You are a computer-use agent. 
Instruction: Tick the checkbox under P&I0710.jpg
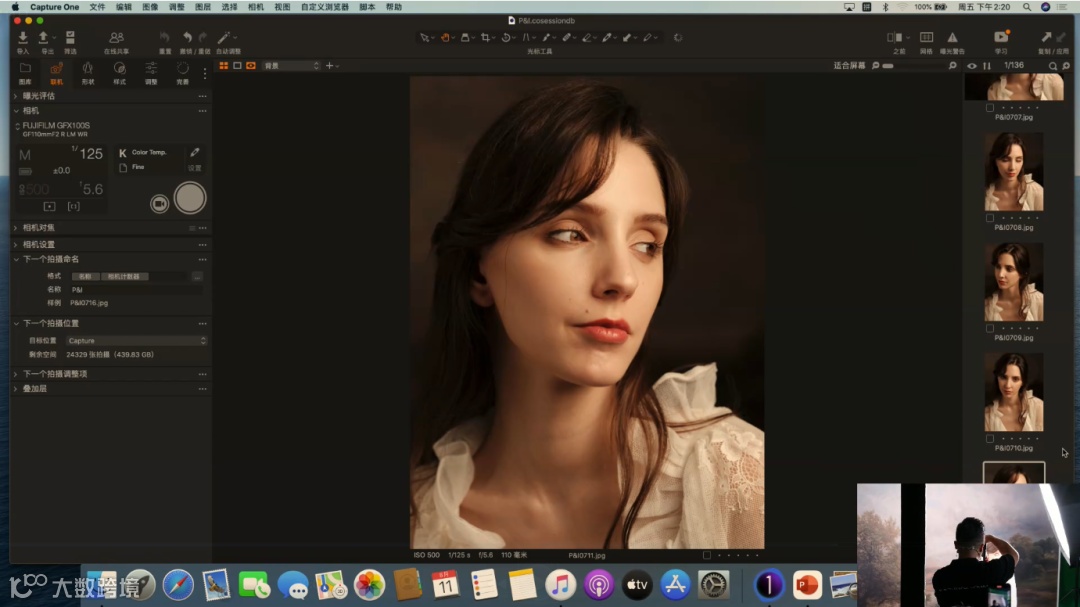coord(990,438)
